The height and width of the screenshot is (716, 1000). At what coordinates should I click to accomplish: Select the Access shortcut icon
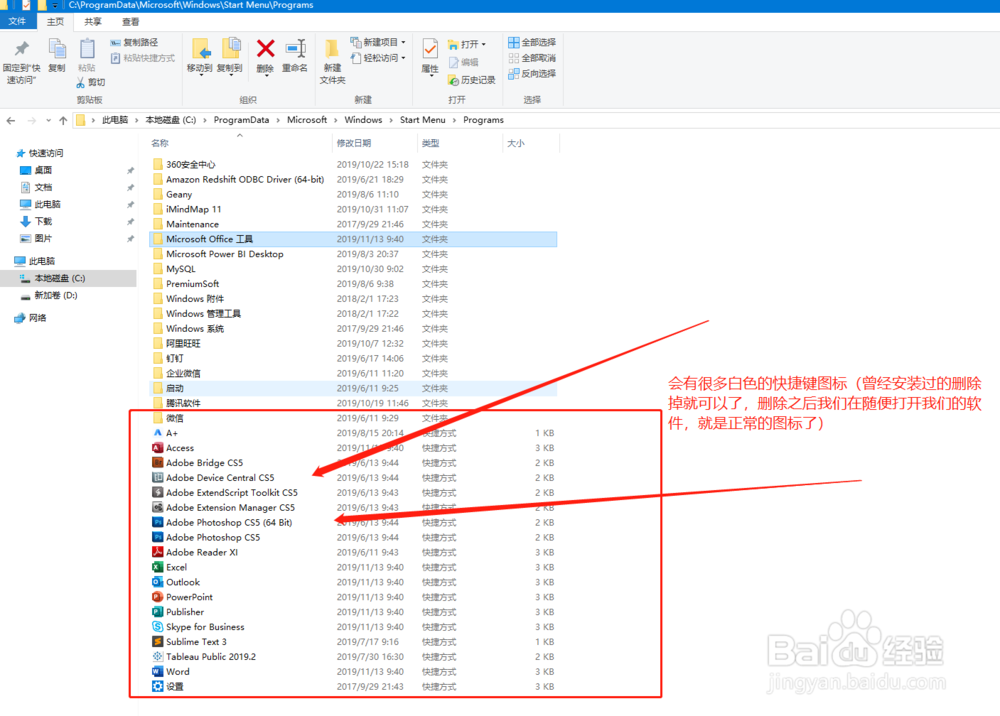(x=158, y=448)
